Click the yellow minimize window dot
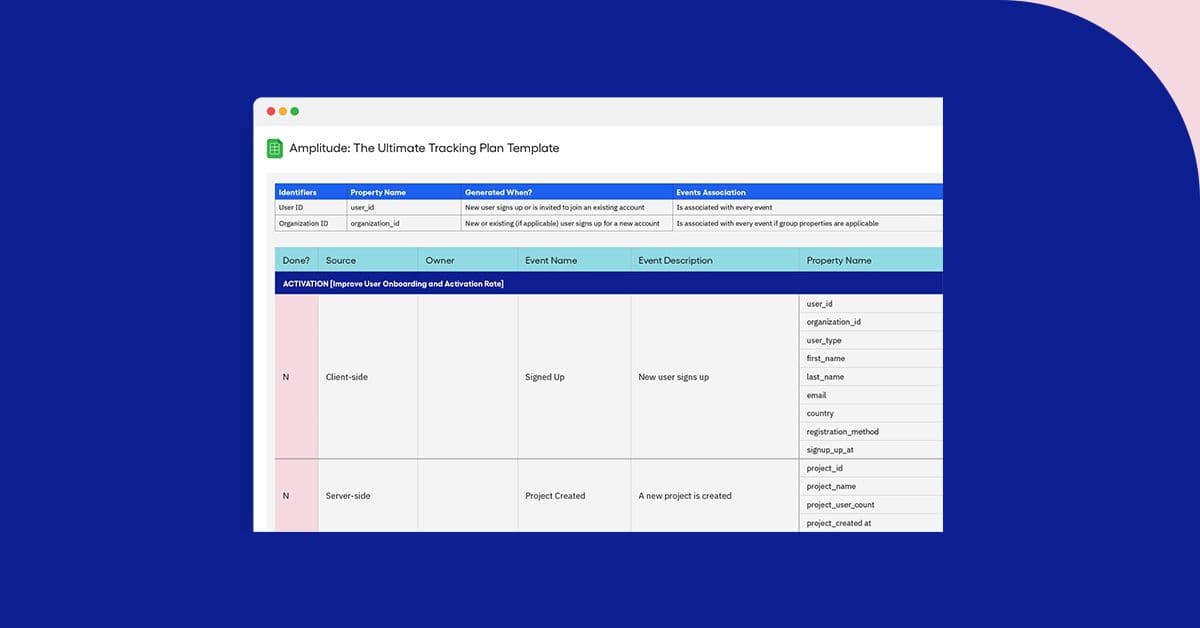Image resolution: width=1200 pixels, height=628 pixels. (283, 111)
